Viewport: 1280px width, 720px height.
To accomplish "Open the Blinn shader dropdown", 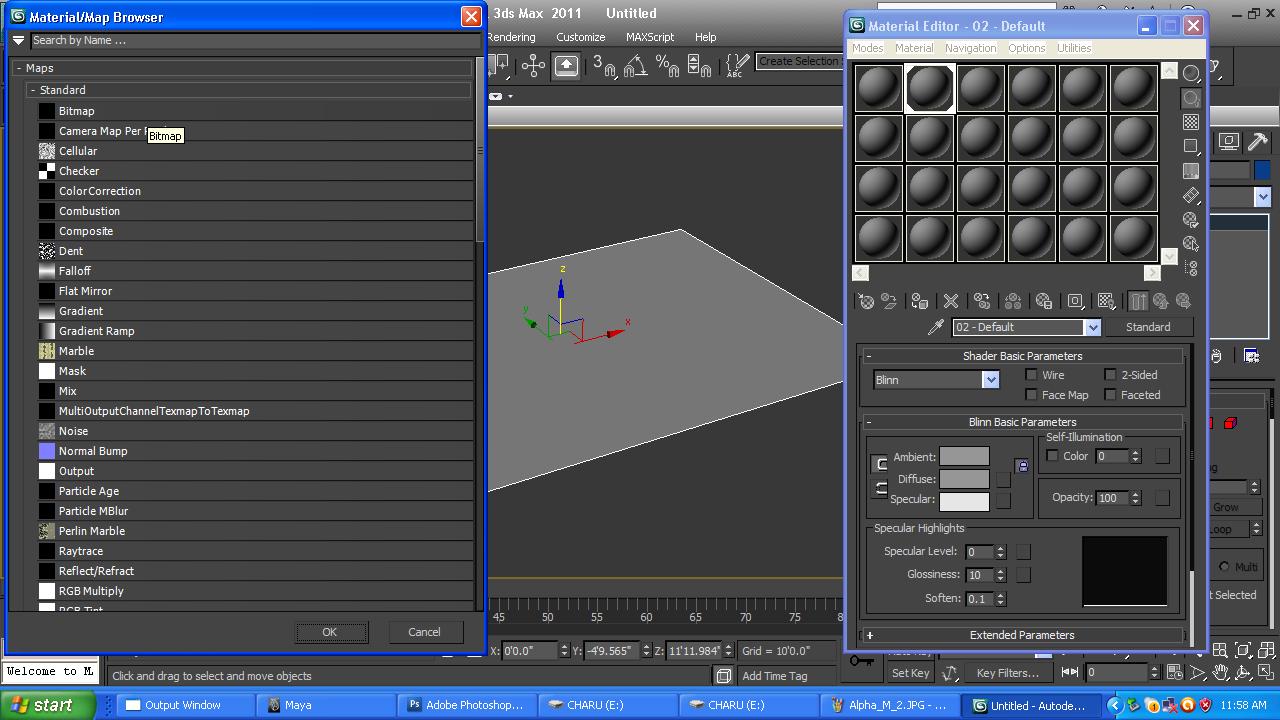I will click(990, 379).
